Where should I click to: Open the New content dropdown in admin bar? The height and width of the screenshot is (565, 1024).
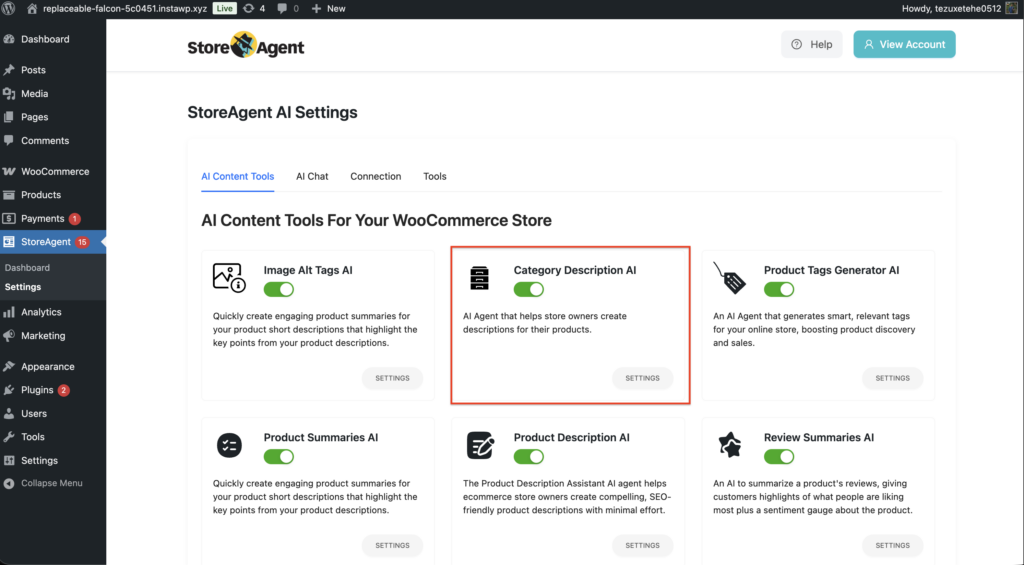[328, 8]
